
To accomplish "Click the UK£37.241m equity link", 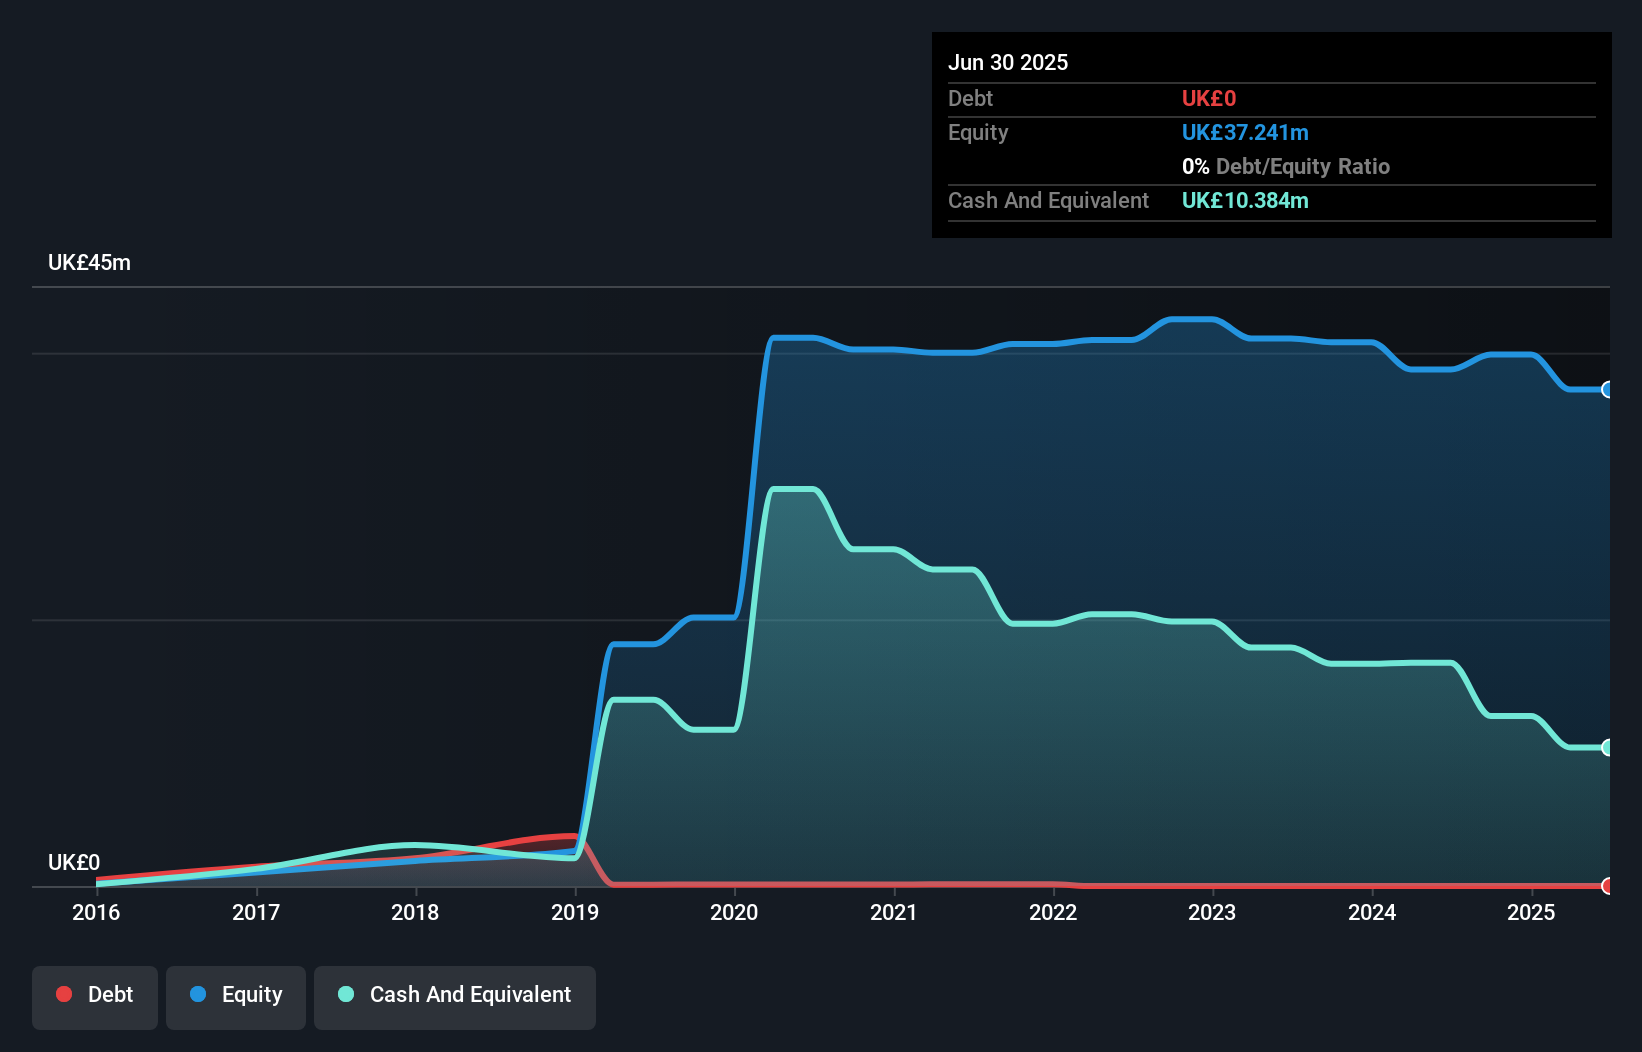I will point(1245,132).
